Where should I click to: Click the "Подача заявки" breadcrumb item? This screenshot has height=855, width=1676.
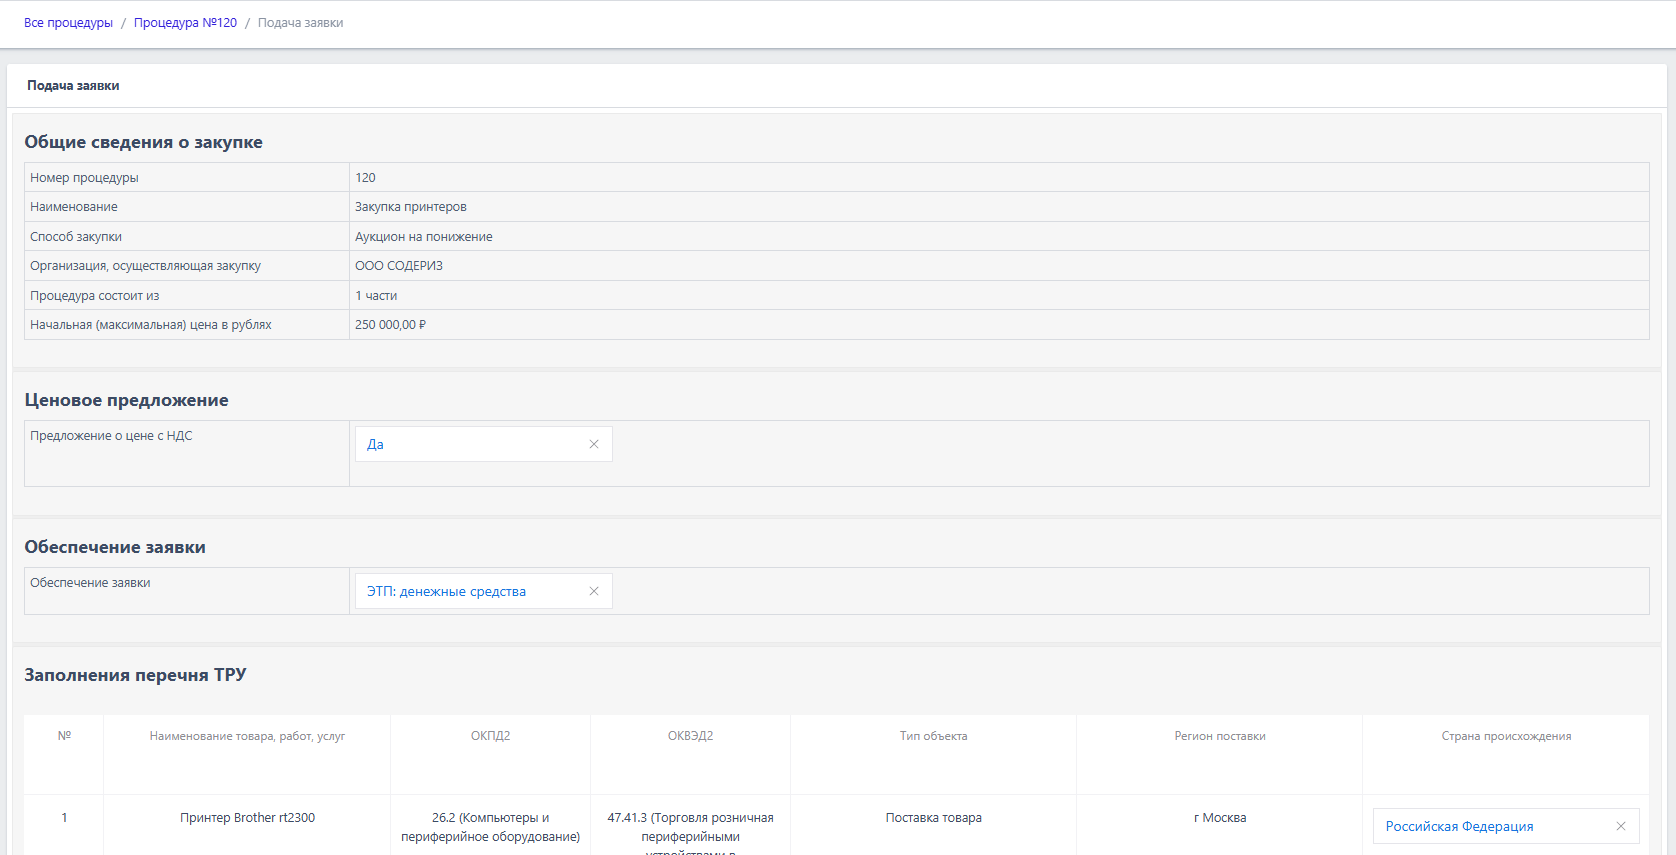(x=300, y=23)
